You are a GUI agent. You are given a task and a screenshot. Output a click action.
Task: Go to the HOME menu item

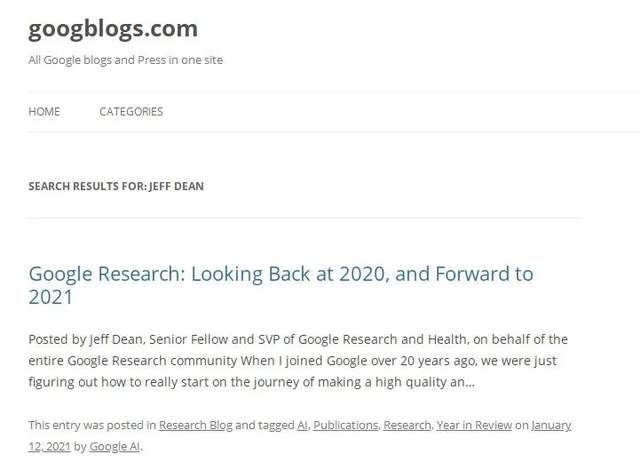click(x=44, y=111)
